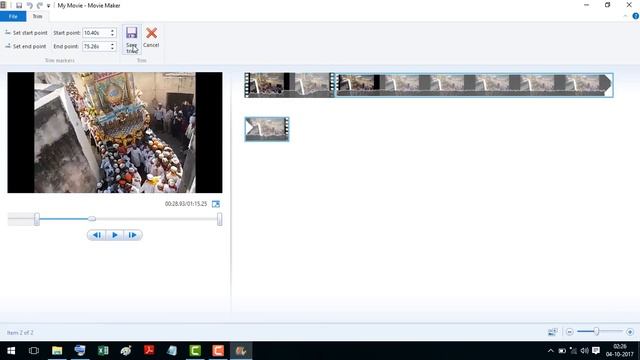Collapse the ribbon with the chevron

click(625, 16)
